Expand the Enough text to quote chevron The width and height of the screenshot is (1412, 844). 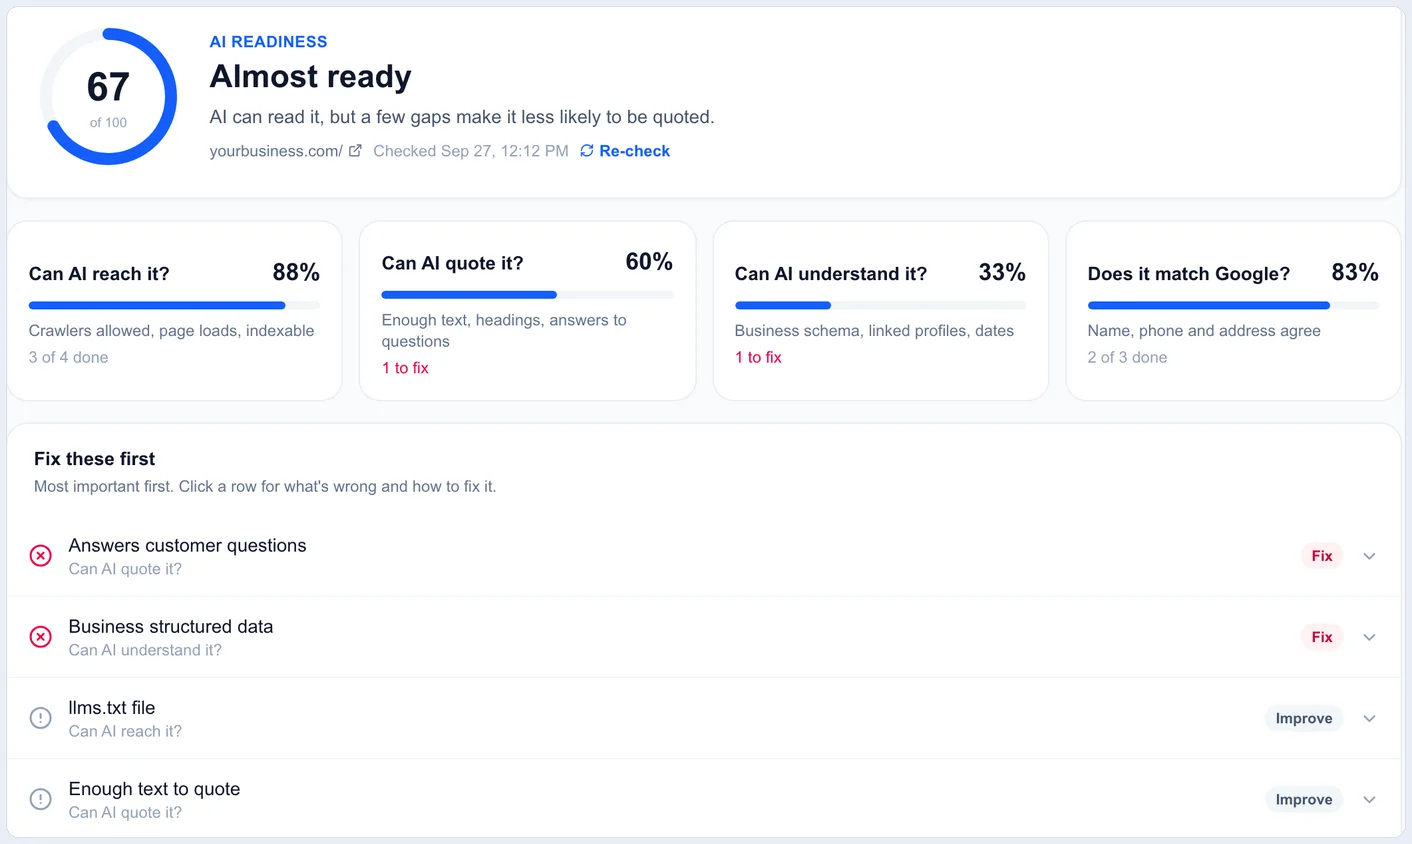tap(1370, 799)
